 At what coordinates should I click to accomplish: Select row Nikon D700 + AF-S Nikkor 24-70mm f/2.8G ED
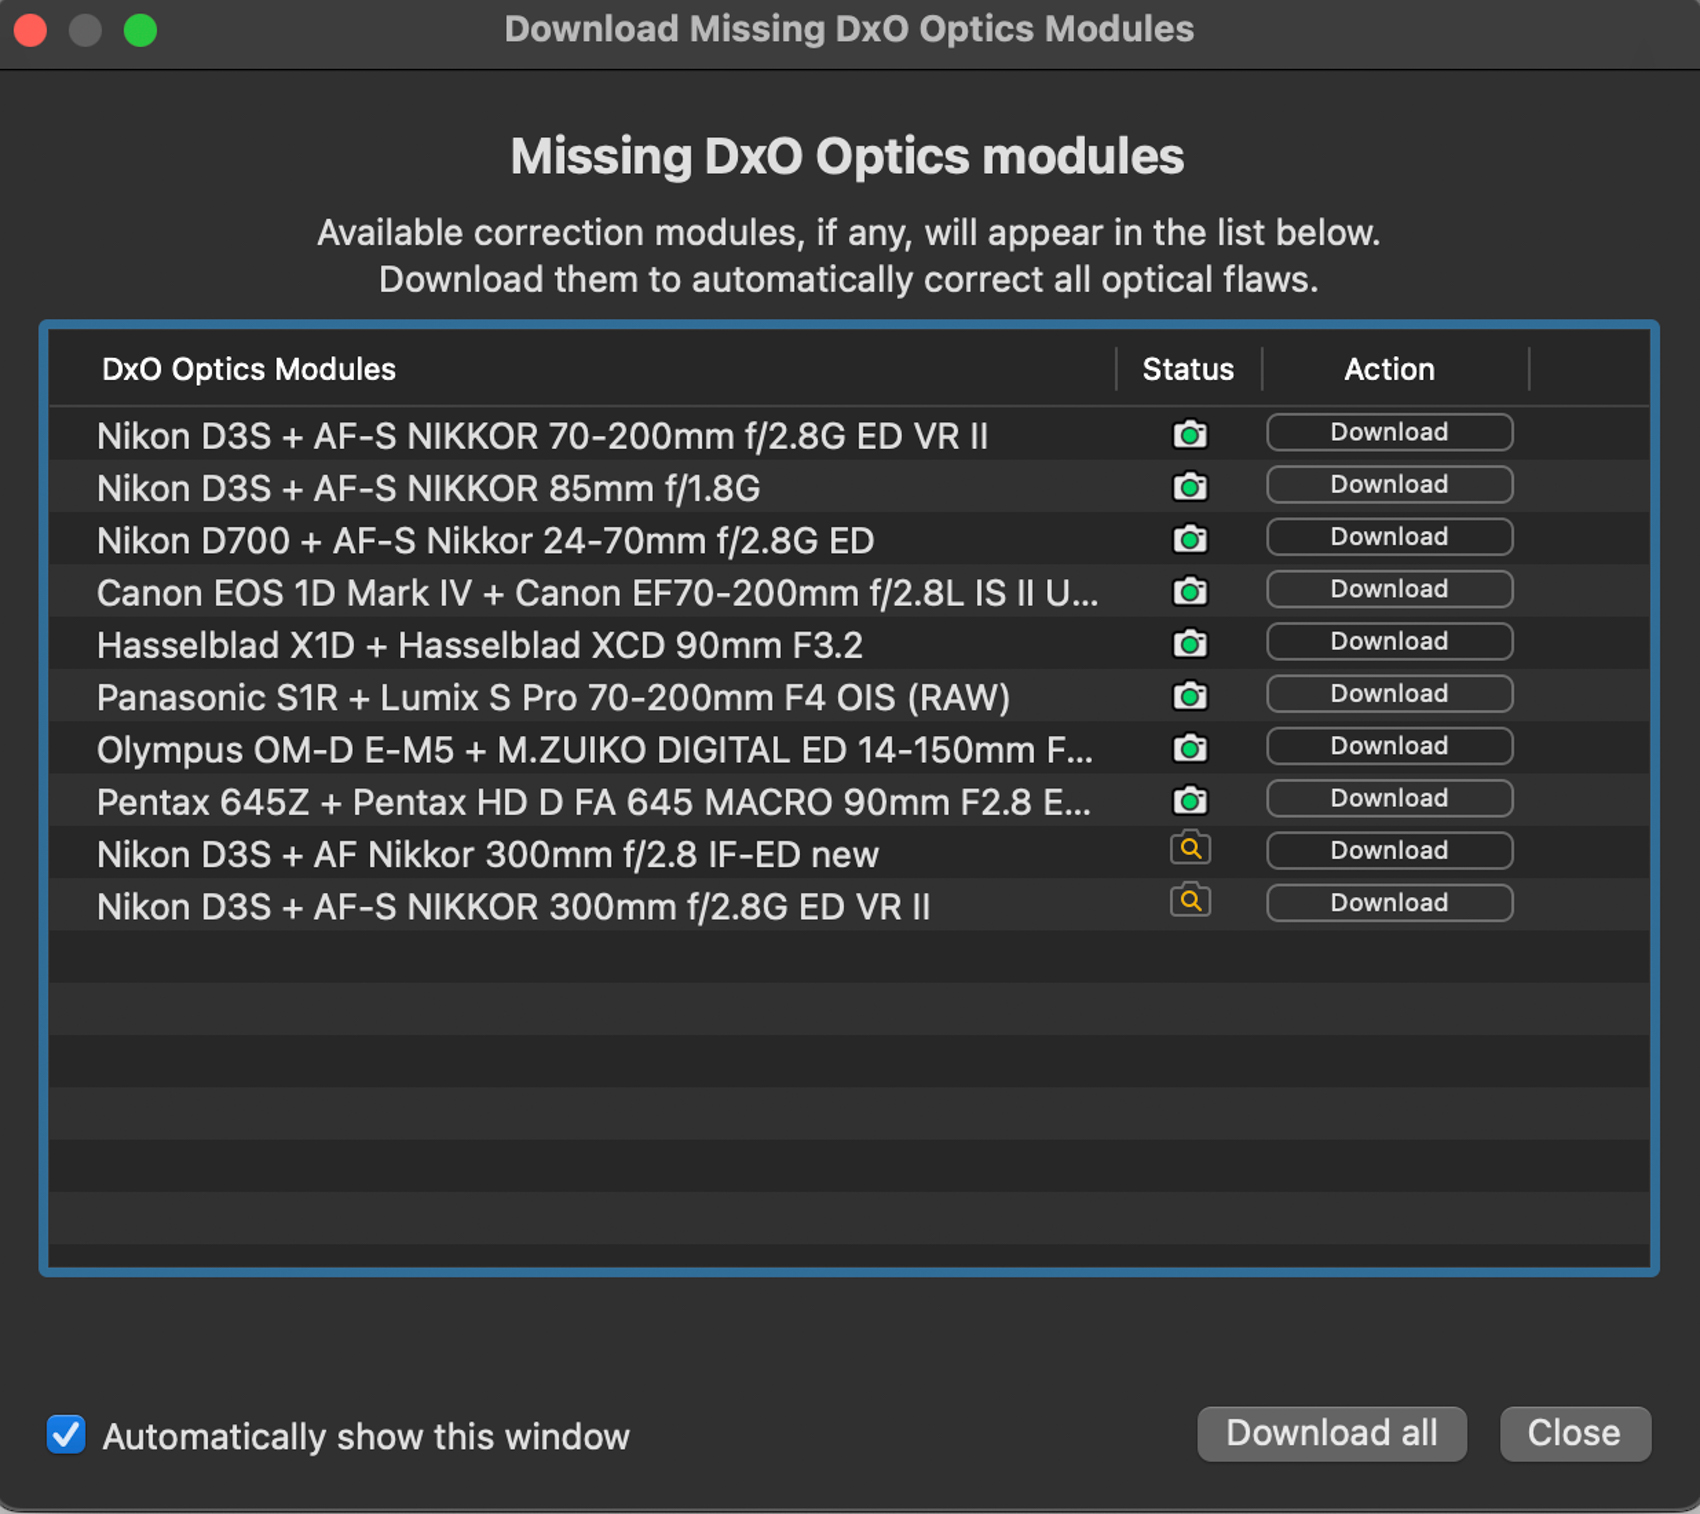(849, 538)
